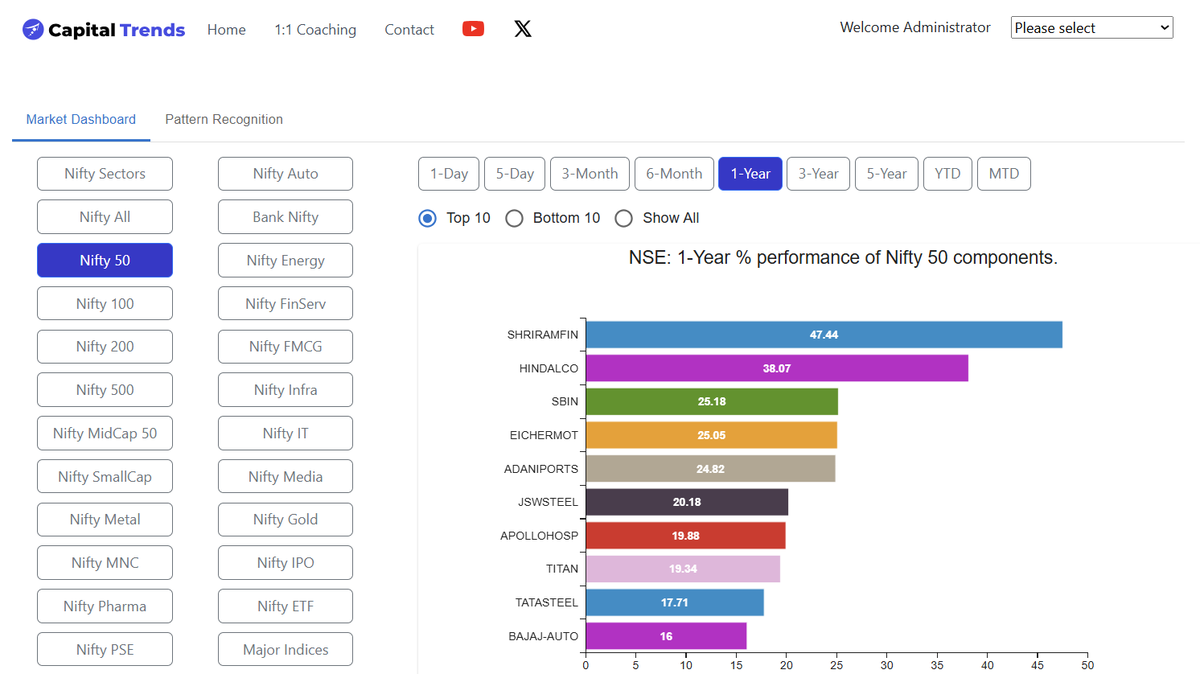
Task: Select the Bank Nifty button
Action: point(285,217)
